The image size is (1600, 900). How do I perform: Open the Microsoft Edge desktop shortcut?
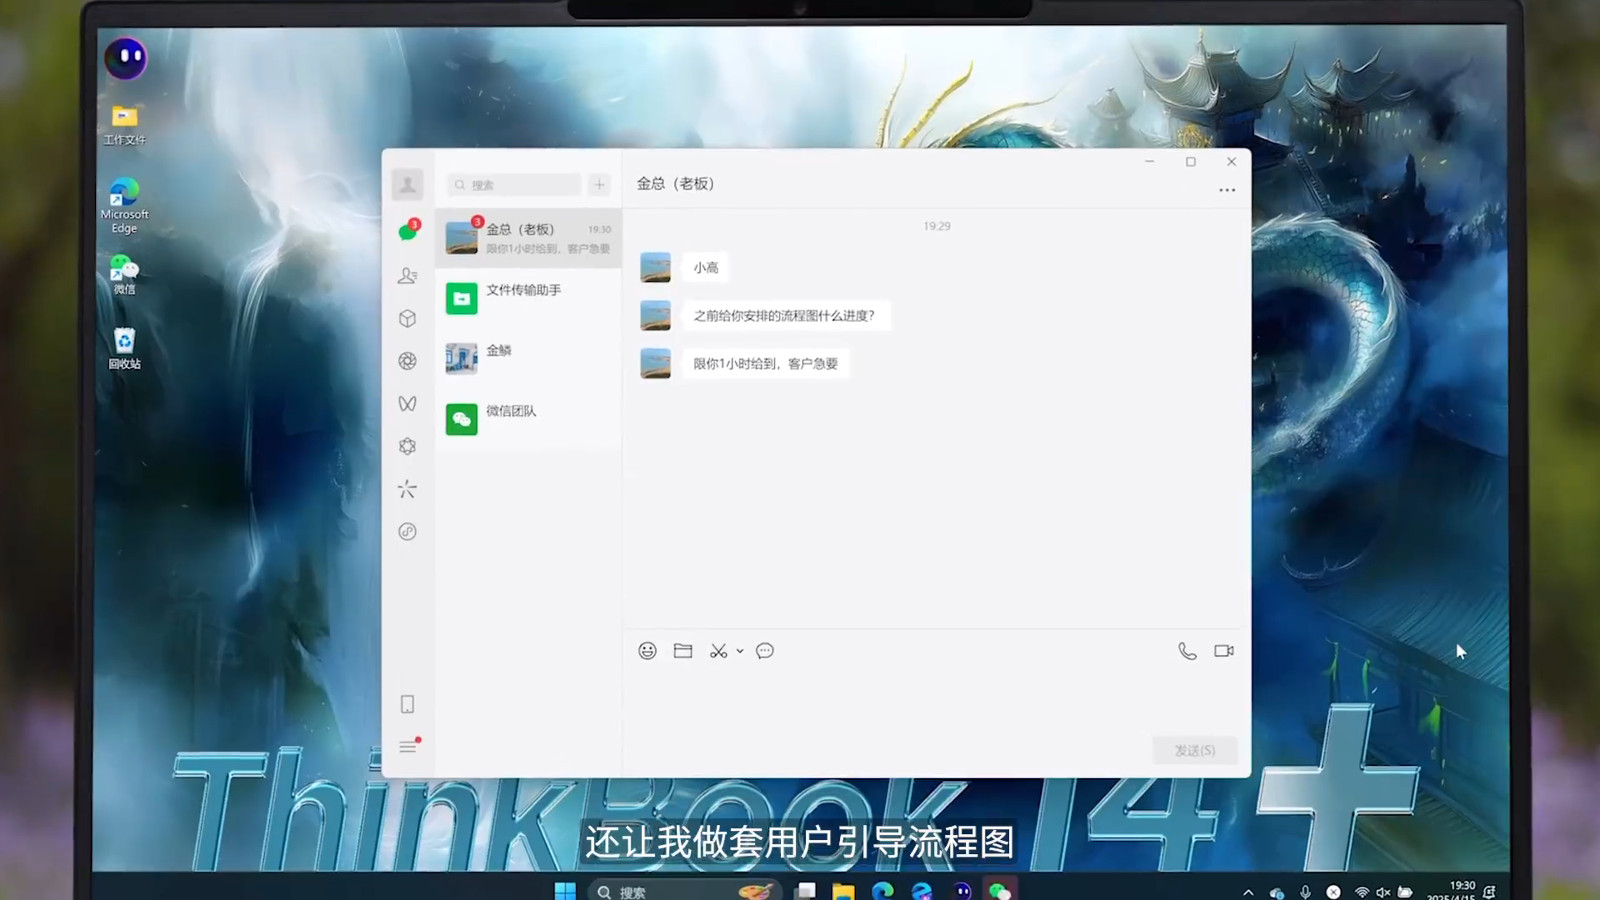coord(125,206)
